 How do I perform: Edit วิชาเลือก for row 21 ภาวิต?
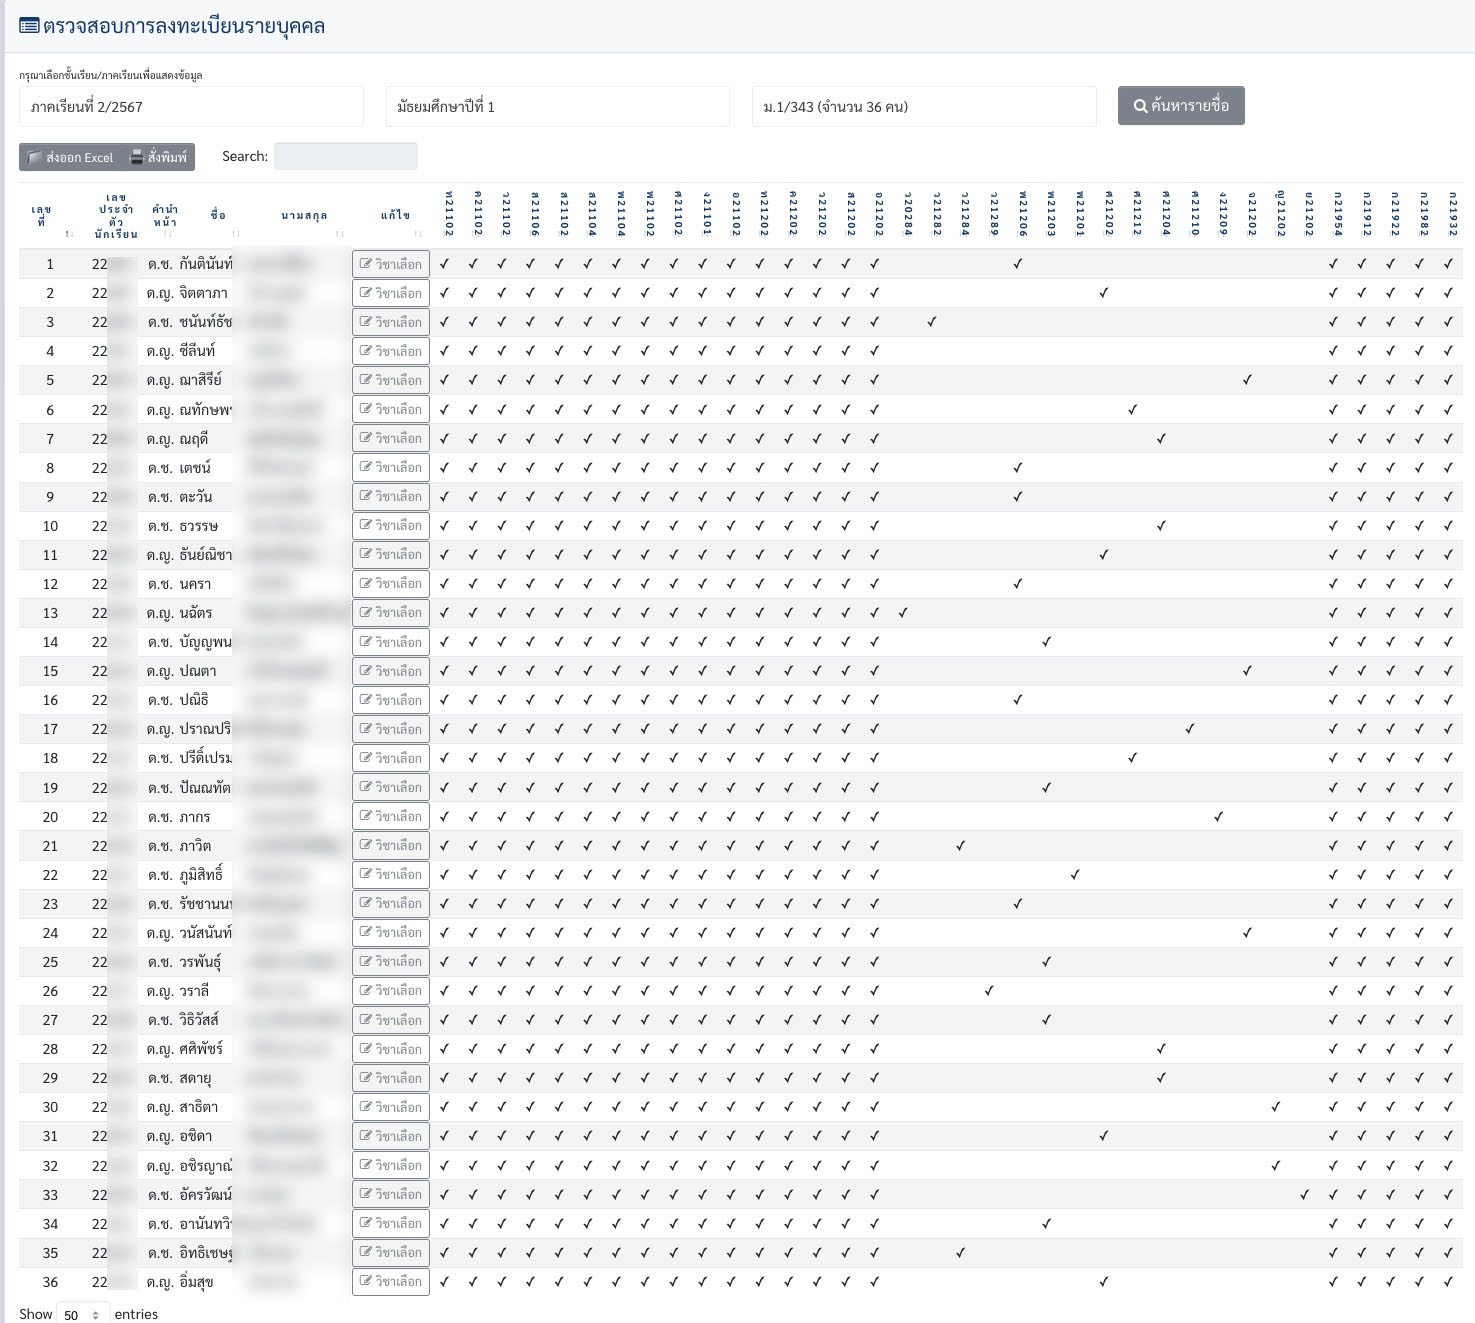point(391,845)
